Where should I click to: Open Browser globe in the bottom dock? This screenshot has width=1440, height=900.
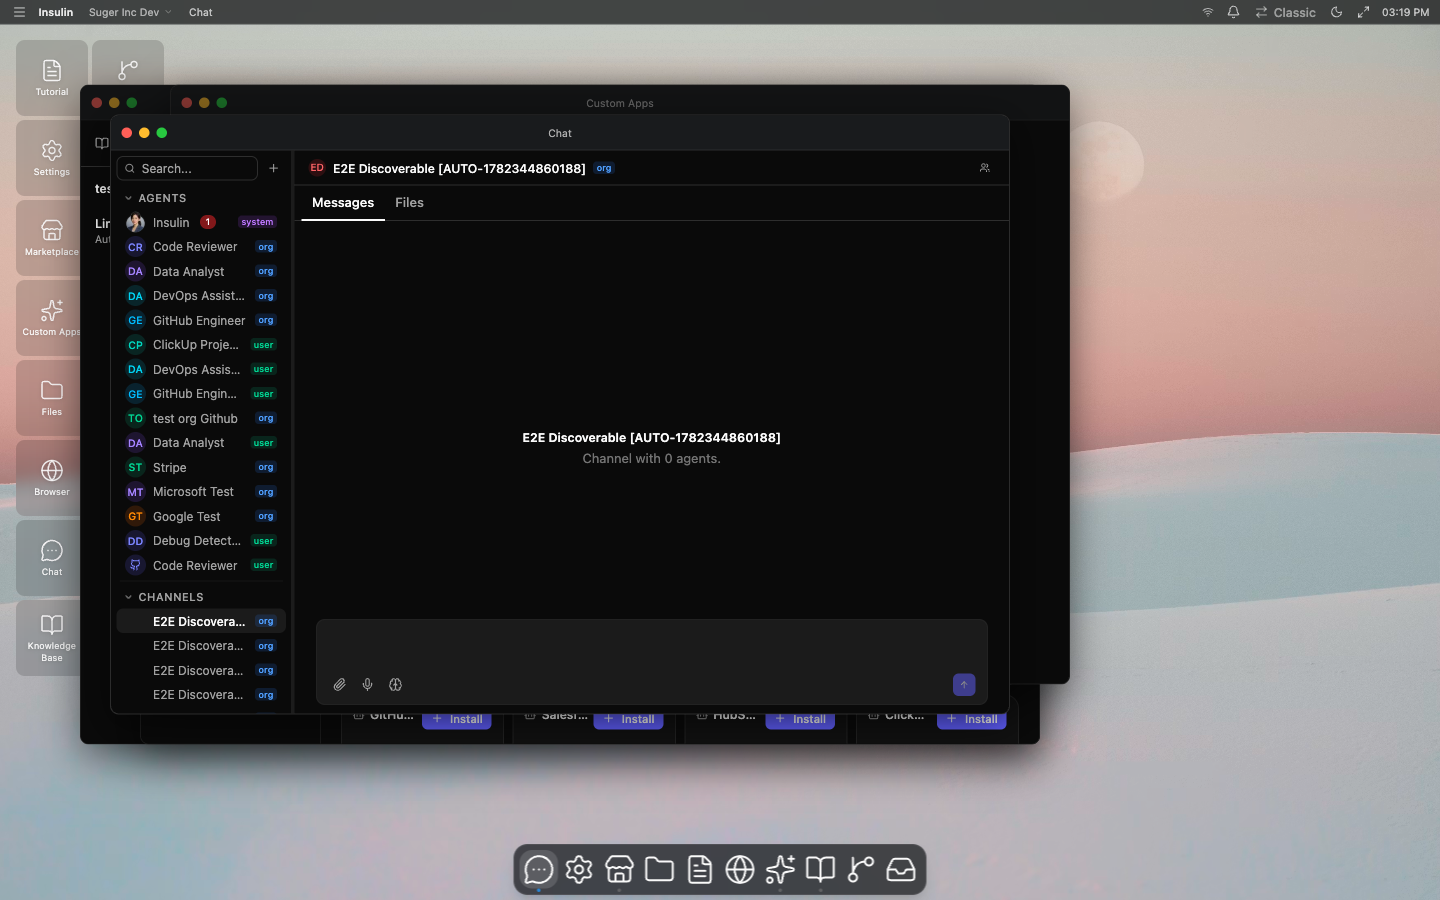click(x=740, y=869)
